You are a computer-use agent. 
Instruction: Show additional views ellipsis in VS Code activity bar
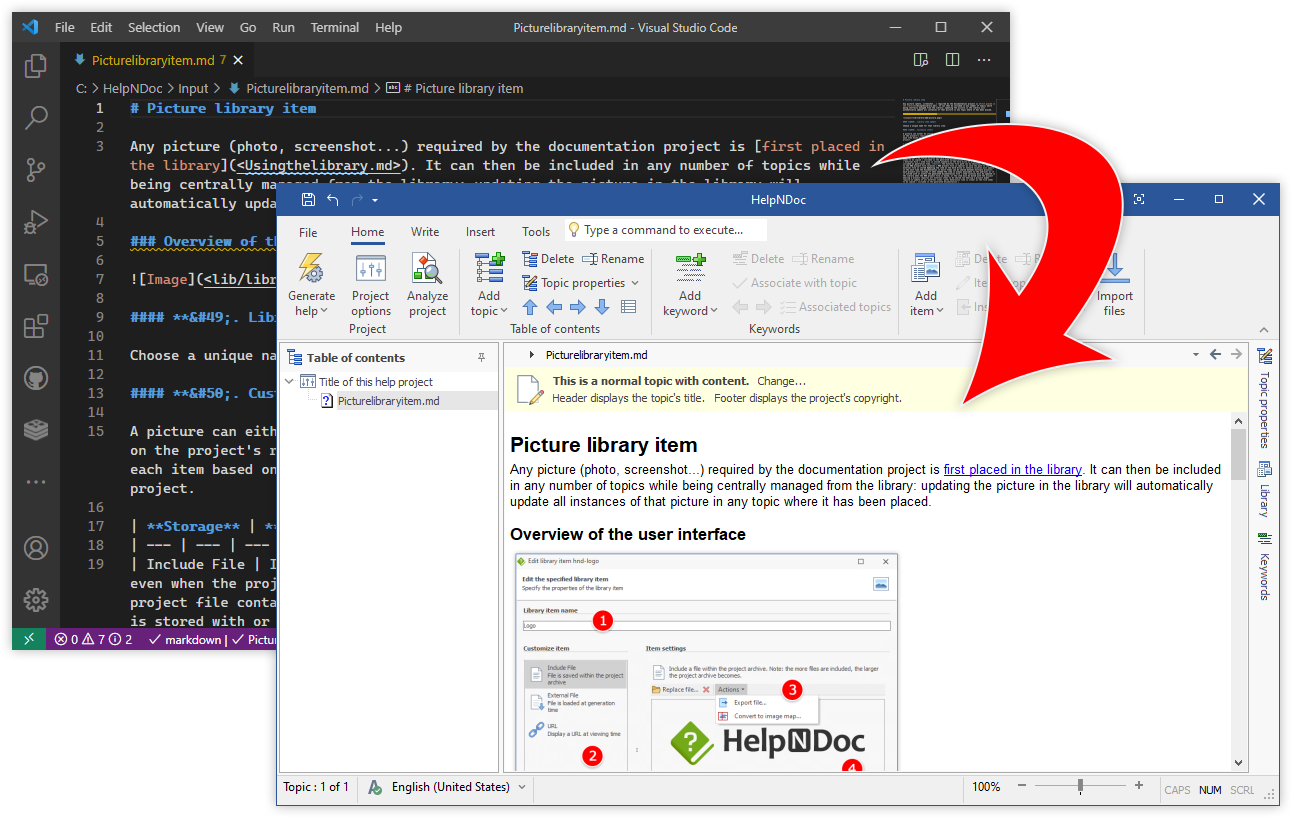click(x=36, y=482)
